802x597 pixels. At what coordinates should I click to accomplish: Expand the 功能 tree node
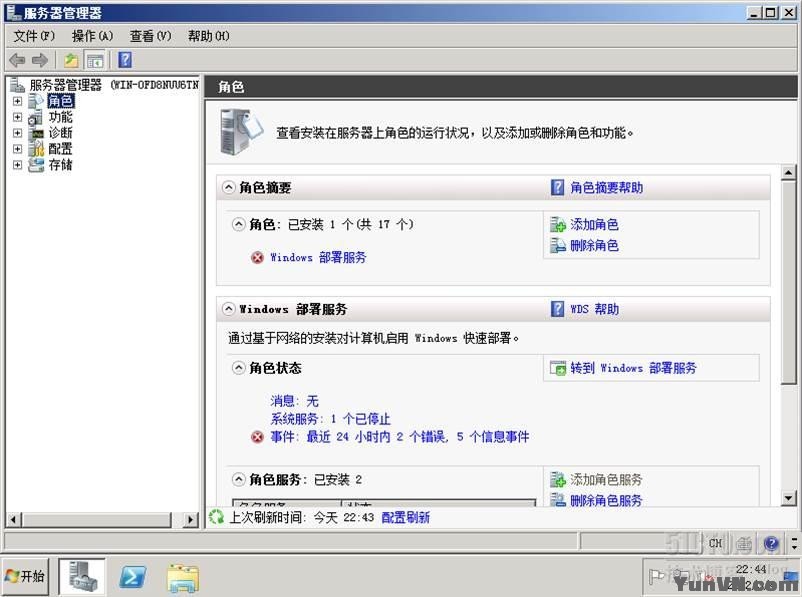(x=17, y=117)
